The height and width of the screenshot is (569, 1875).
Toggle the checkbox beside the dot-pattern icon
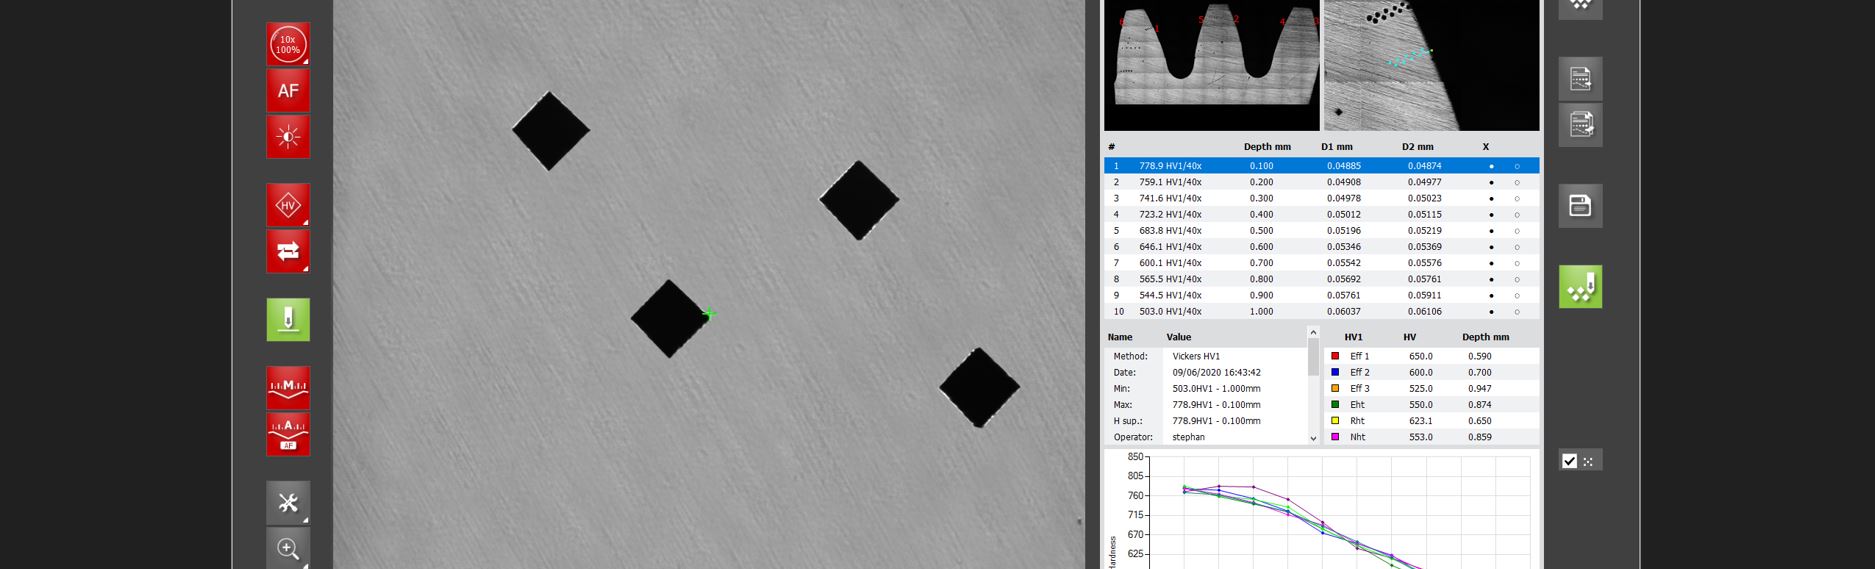[1569, 461]
